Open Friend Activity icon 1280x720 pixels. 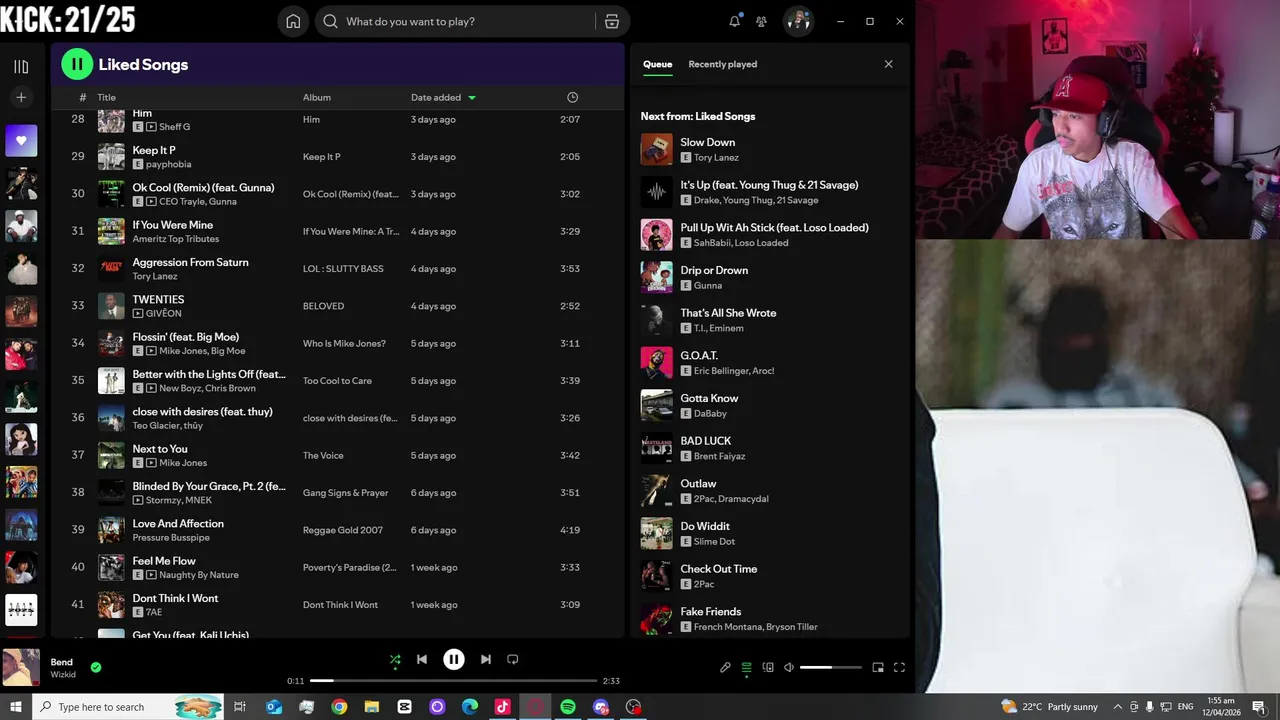pos(761,21)
